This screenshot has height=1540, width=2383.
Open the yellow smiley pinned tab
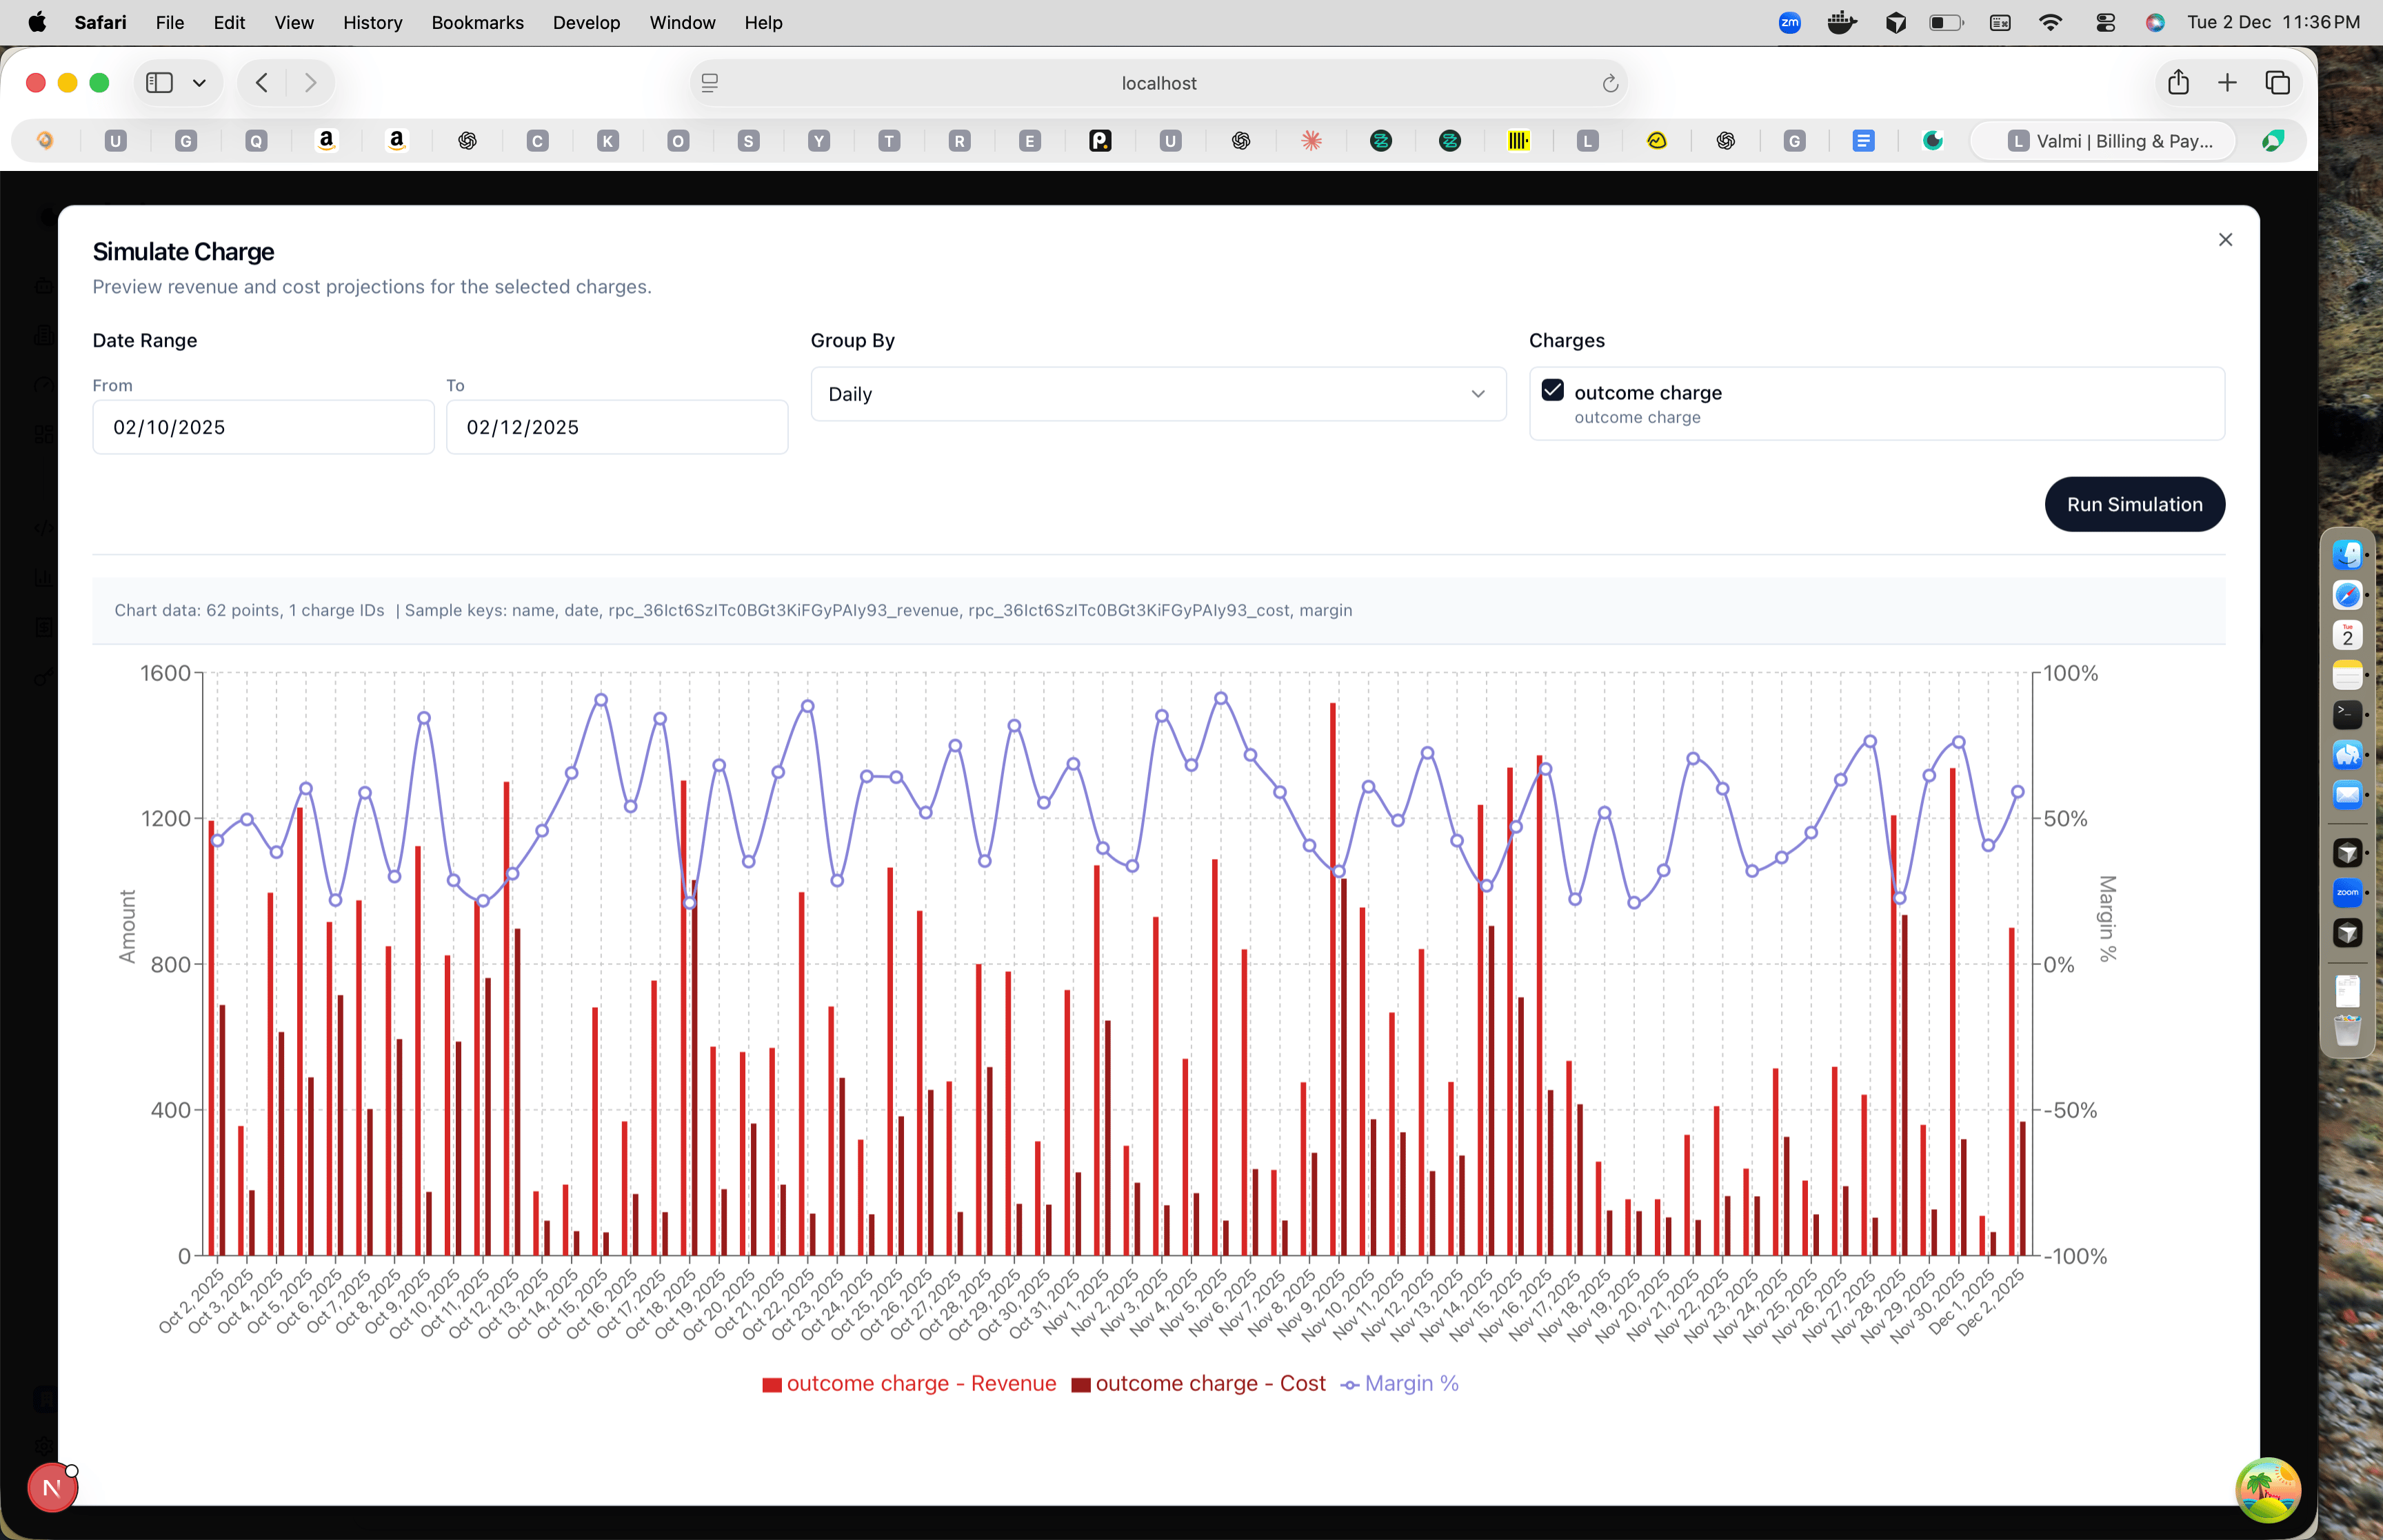tap(1657, 141)
